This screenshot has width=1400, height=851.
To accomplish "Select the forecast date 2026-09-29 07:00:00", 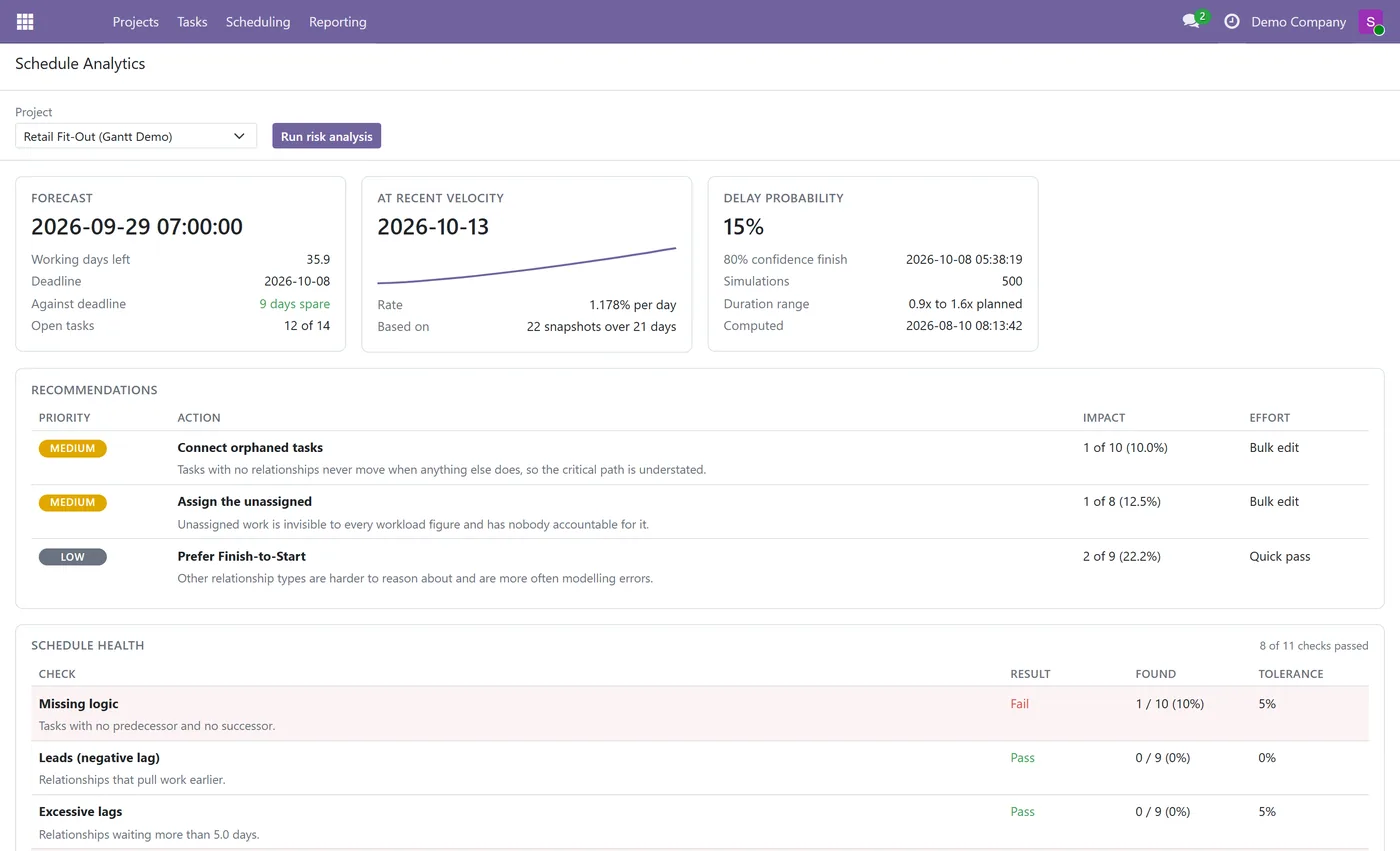I will [x=137, y=227].
